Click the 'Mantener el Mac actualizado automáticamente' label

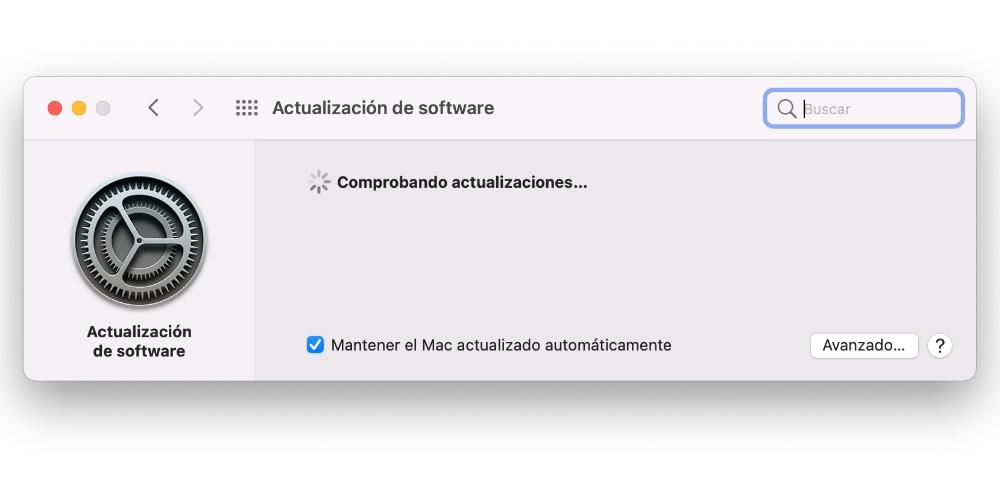[501, 345]
